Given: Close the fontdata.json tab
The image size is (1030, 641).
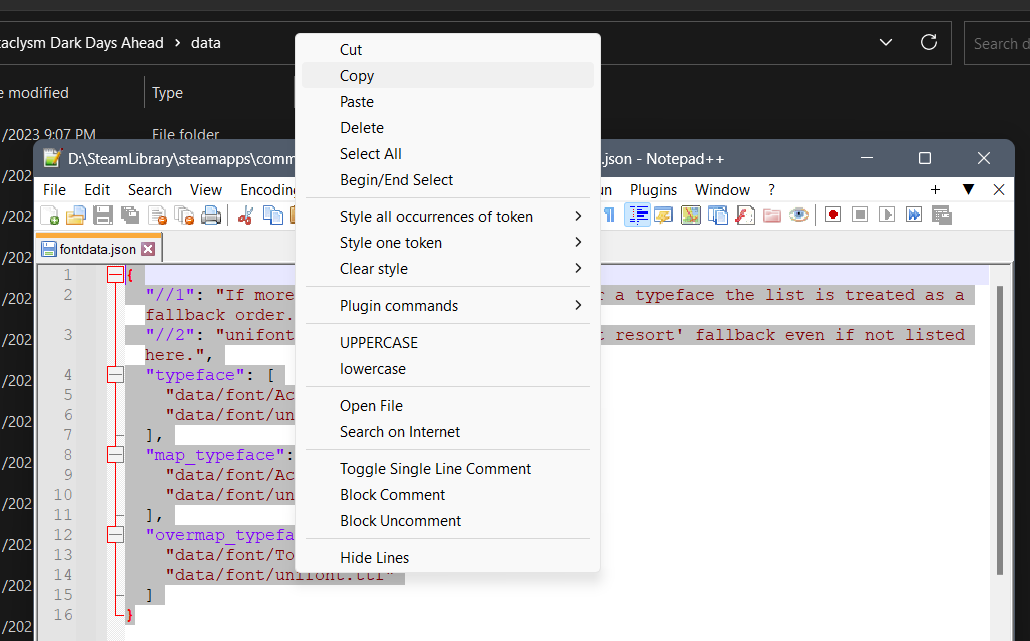Looking at the screenshot, I should (148, 249).
